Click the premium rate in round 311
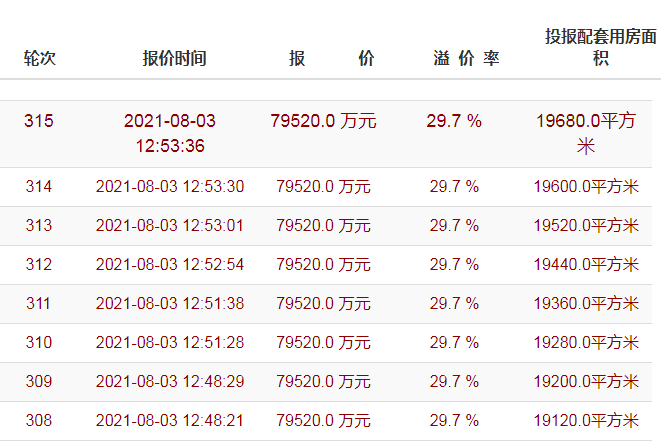This screenshot has width=661, height=441. 454,303
